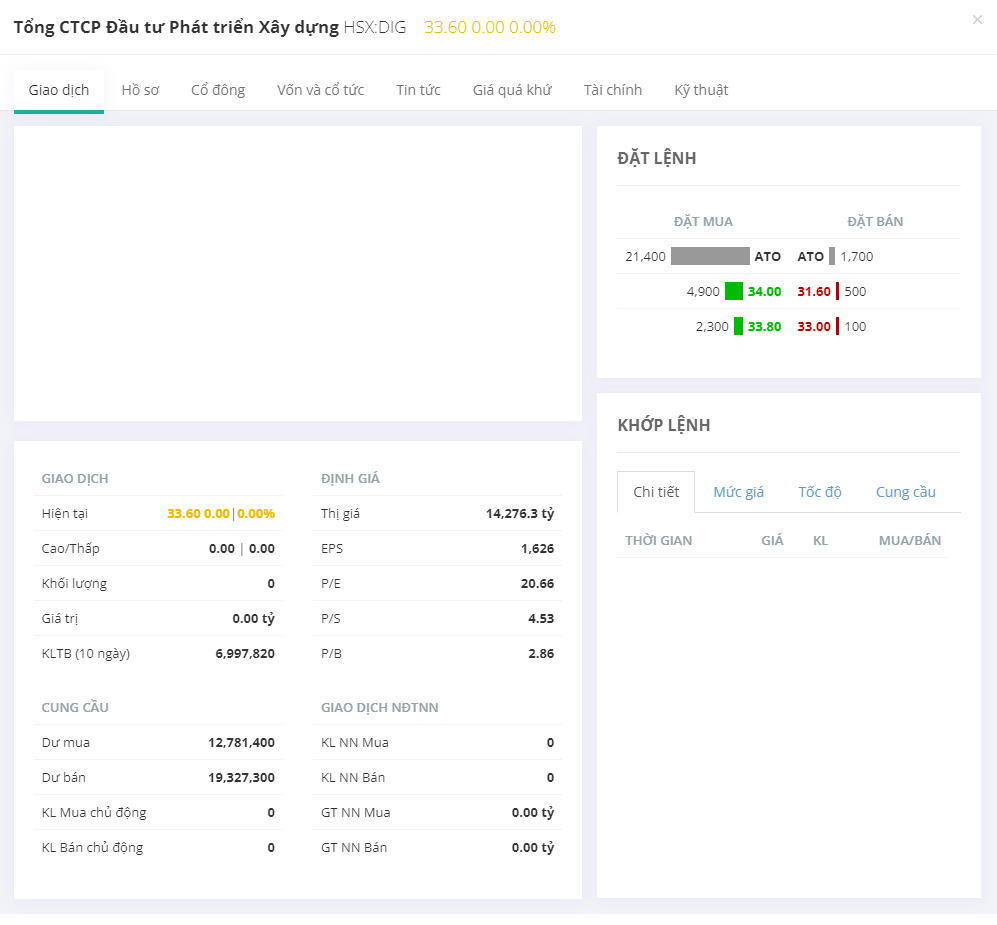Click the 34.00 buy price
The height and width of the screenshot is (925, 997).
(764, 292)
